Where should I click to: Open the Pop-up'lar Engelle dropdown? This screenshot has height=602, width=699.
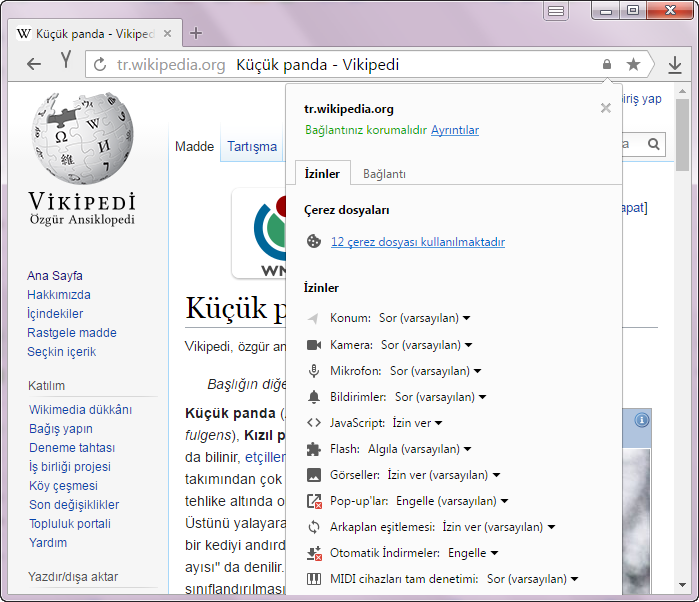pos(452,501)
